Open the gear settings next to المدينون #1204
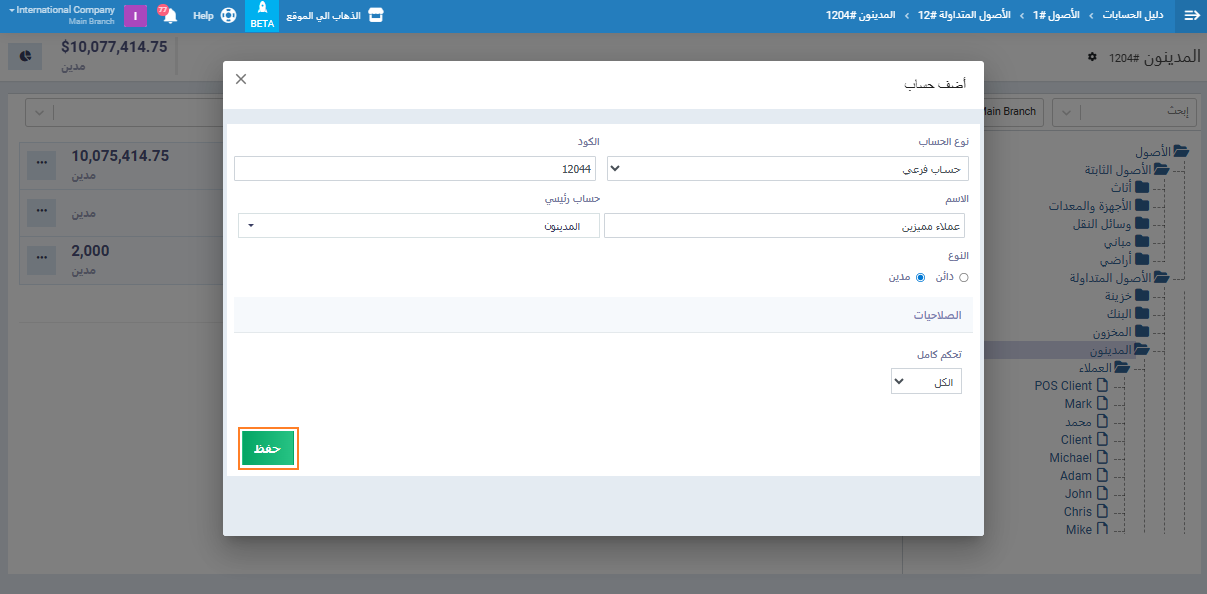1207x594 pixels. tap(1092, 57)
